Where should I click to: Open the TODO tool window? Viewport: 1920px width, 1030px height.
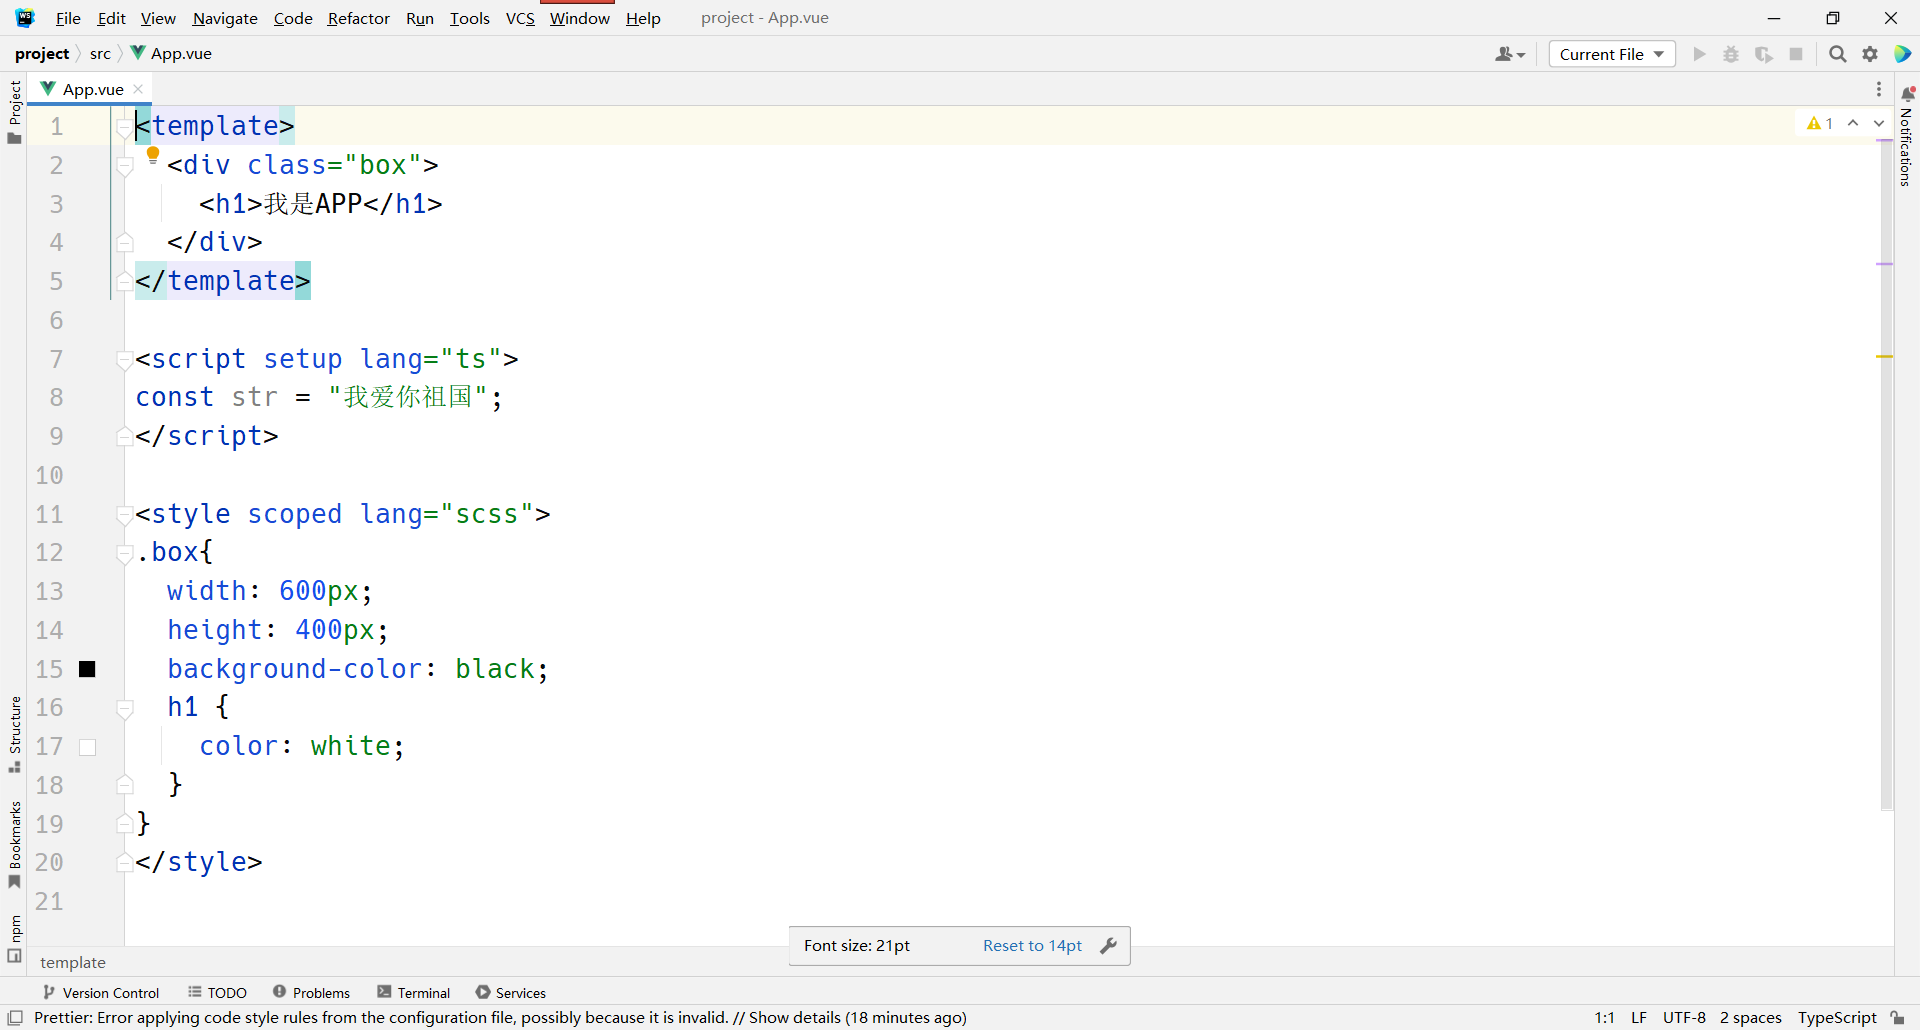pos(217,992)
